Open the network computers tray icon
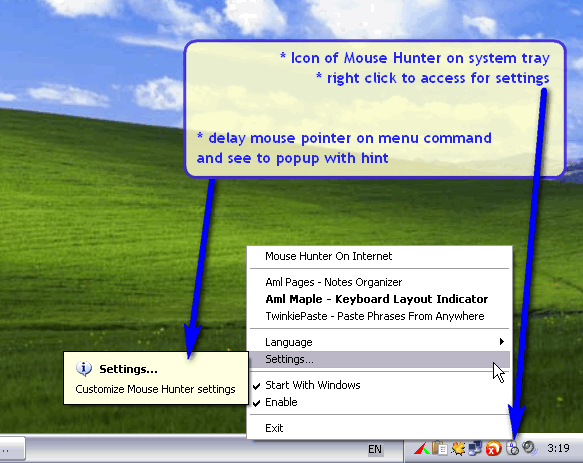Screen dimensions: 583x463 tap(475, 448)
